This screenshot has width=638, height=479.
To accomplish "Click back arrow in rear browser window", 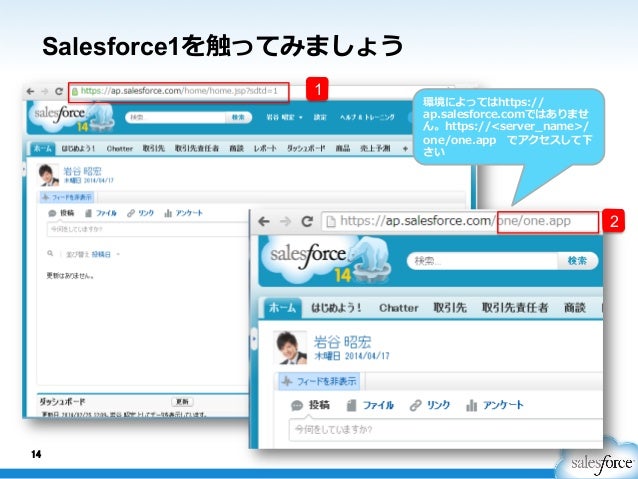I will click(30, 91).
